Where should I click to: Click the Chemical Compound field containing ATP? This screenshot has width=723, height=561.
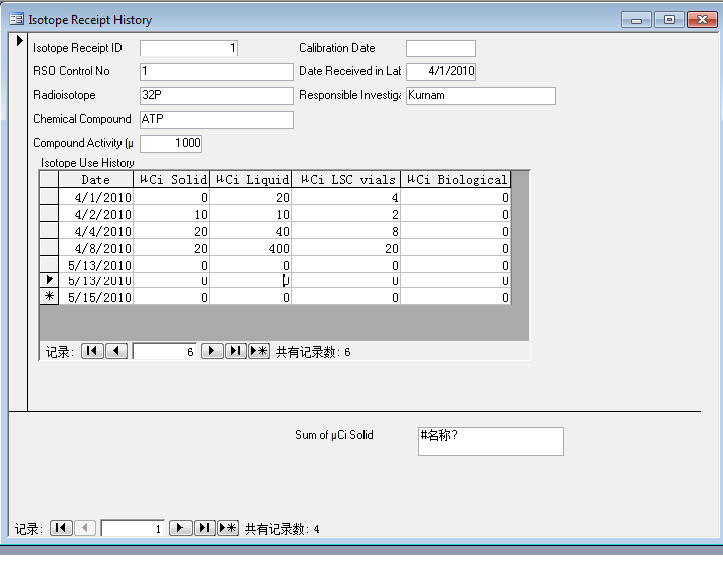(x=217, y=119)
